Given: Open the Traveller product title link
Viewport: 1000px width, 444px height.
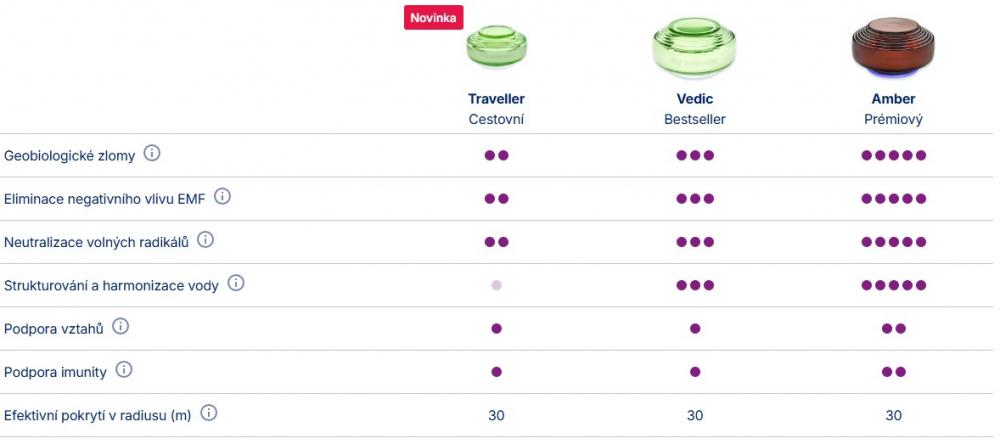Looking at the screenshot, I should point(496,99).
